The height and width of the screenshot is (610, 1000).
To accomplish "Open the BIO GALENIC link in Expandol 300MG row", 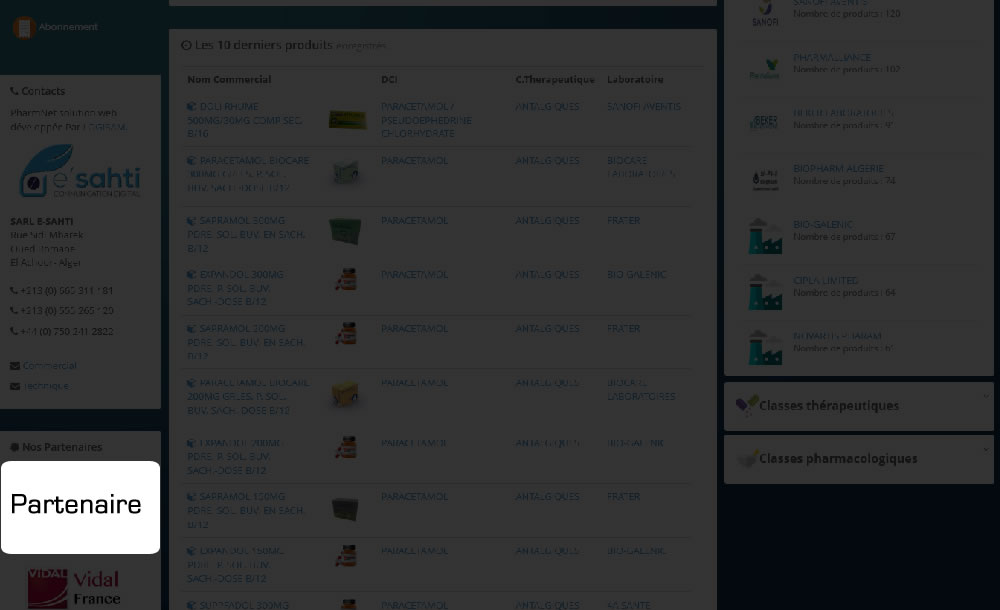I will tap(636, 274).
